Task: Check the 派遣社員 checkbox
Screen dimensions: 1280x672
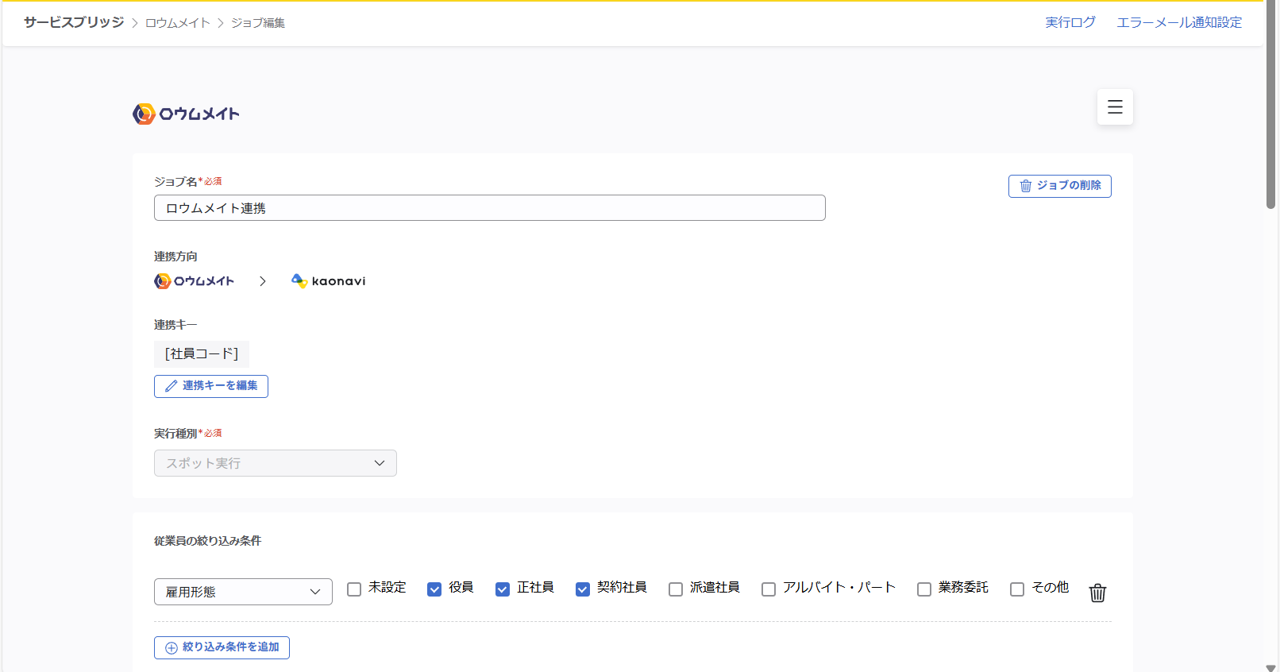Action: (x=675, y=589)
